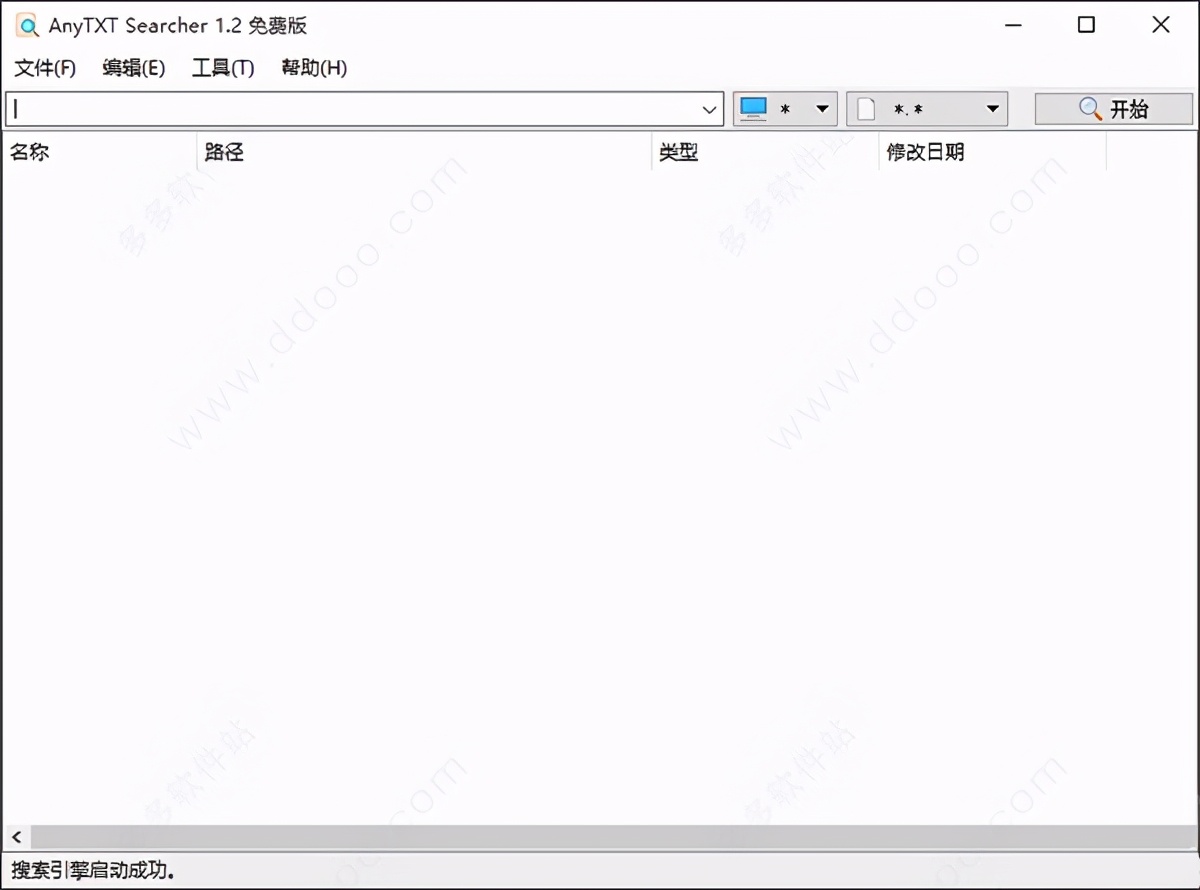
Task: Click the 开始 search button
Action: coord(1114,109)
